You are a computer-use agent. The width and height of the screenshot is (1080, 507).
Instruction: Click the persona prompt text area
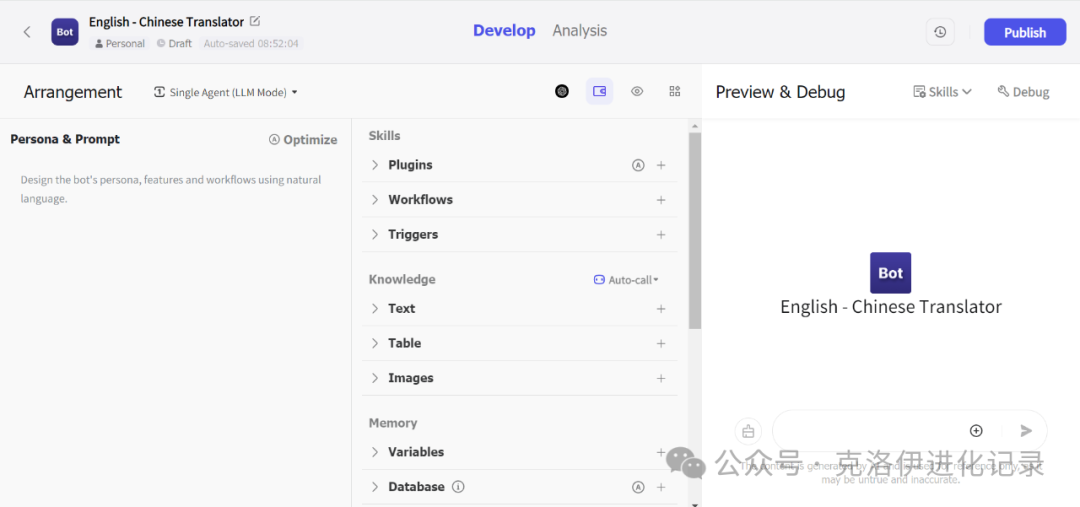coord(176,189)
